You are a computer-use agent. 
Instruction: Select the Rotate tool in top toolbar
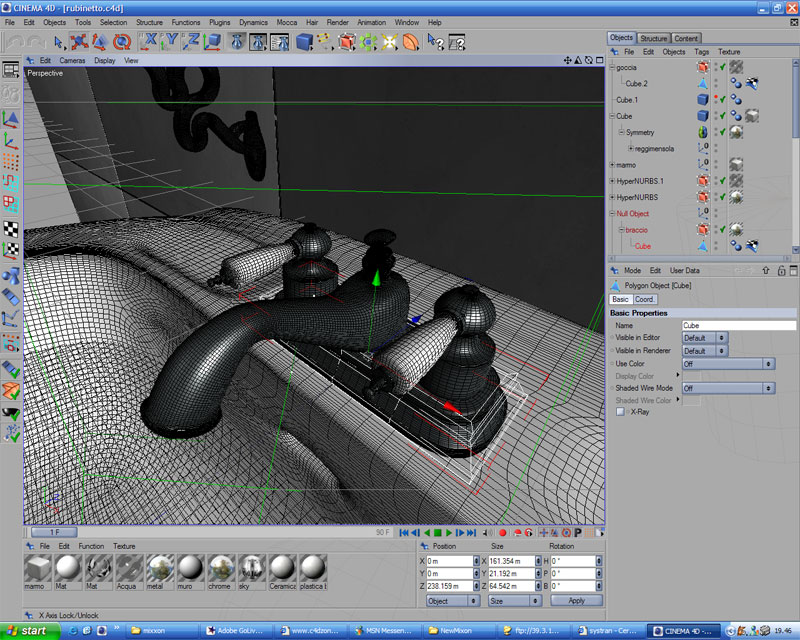point(121,42)
